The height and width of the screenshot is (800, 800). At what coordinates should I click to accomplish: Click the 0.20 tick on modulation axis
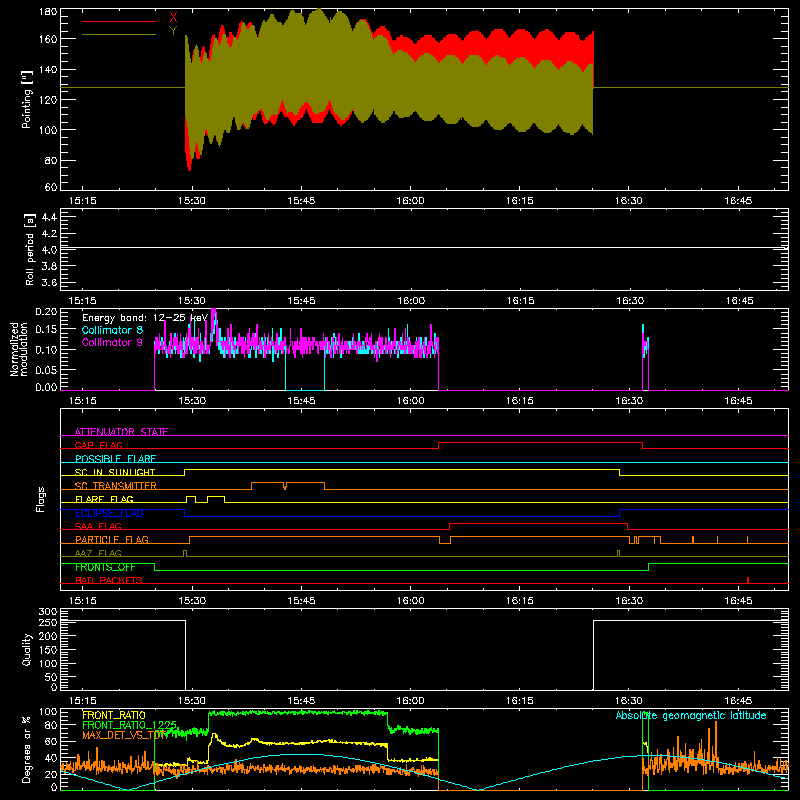(46, 312)
